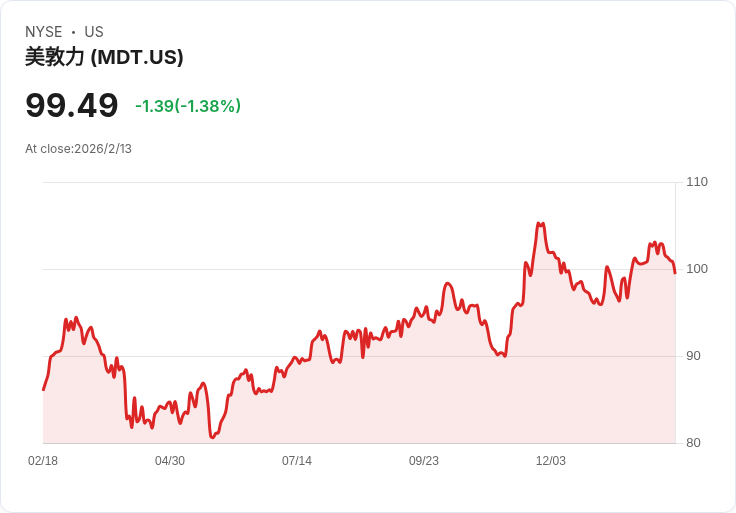Click the current price 99.49
Image resolution: width=736 pixels, height=513 pixels.
pyautogui.click(x=71, y=105)
